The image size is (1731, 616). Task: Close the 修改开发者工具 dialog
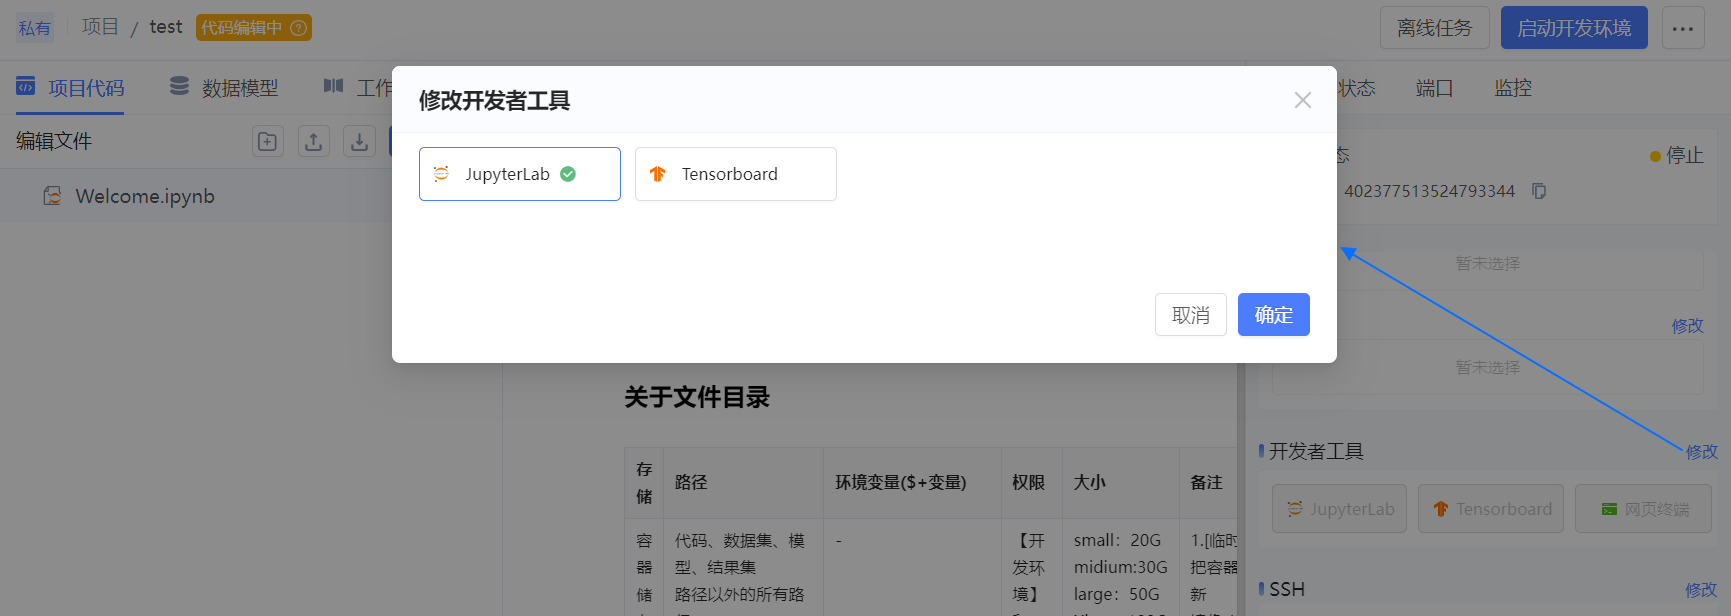(1302, 100)
